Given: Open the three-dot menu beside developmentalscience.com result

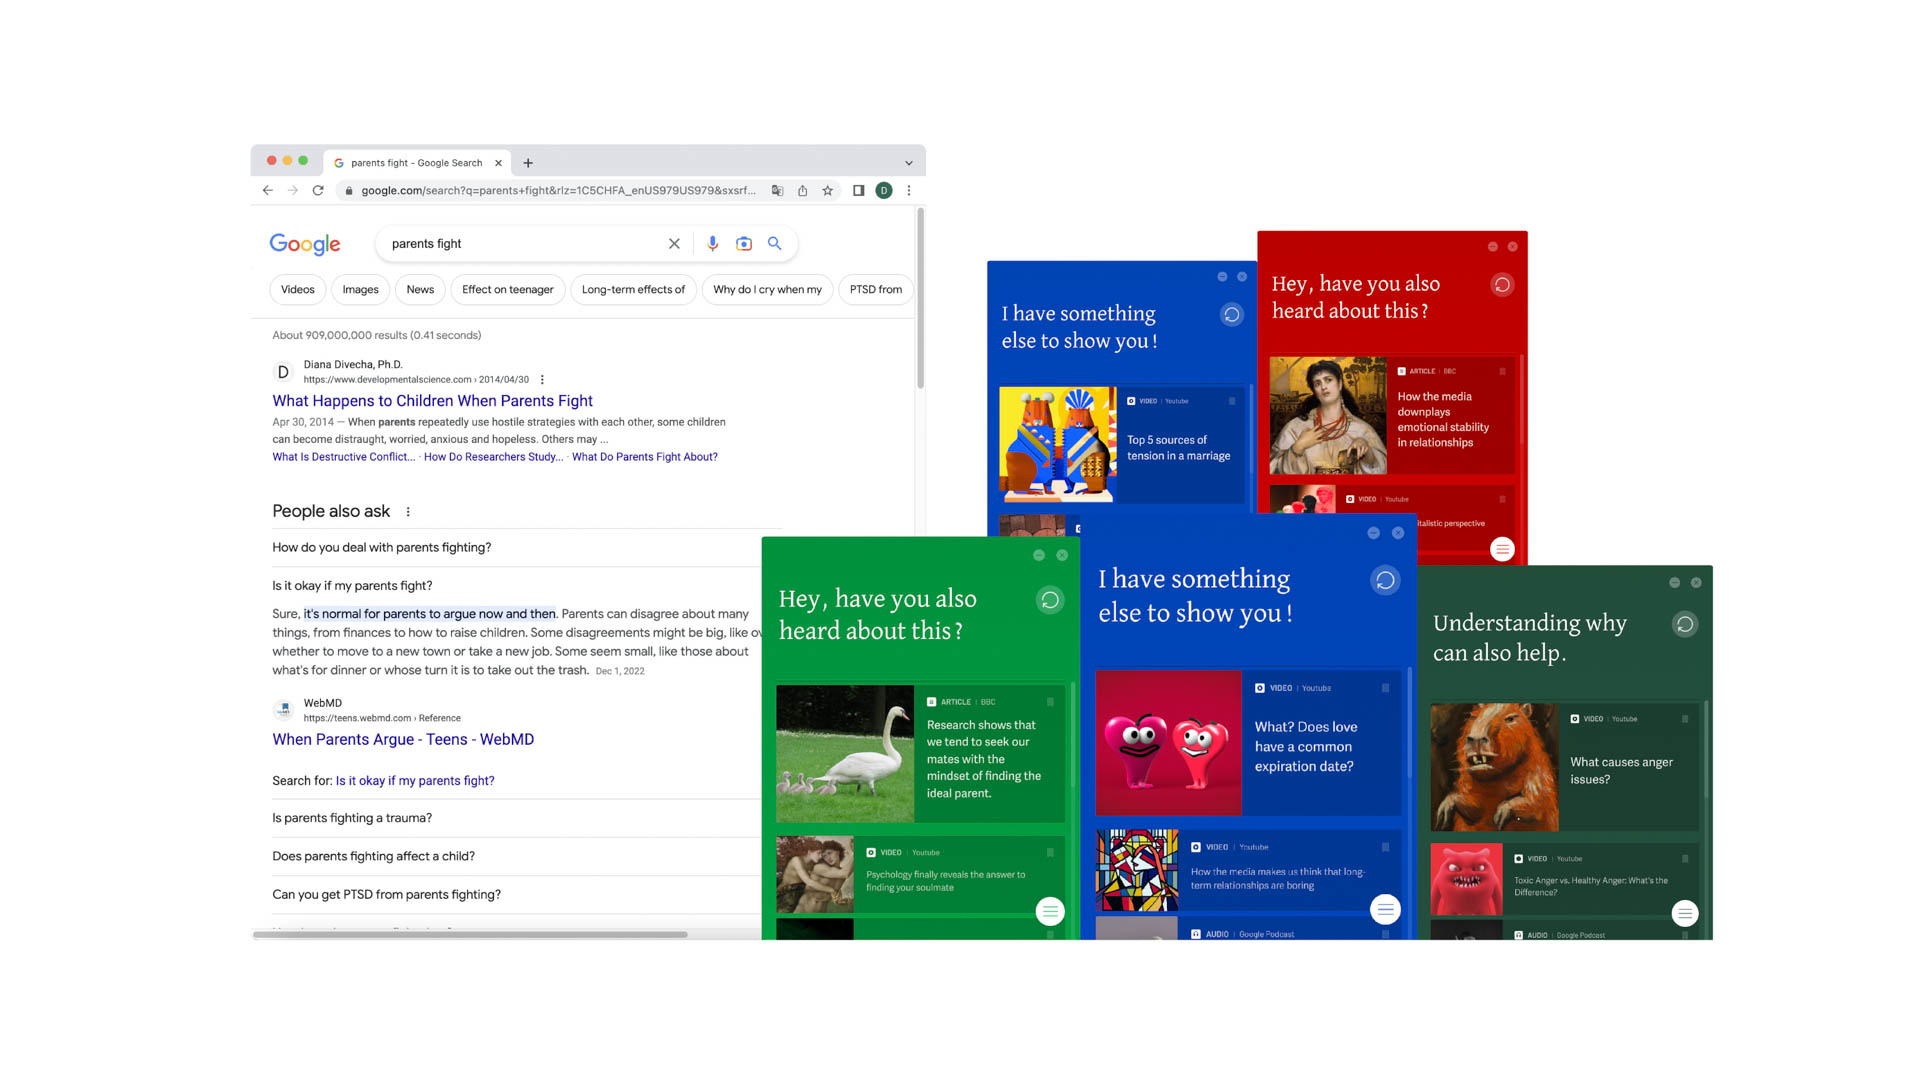Looking at the screenshot, I should coord(542,379).
